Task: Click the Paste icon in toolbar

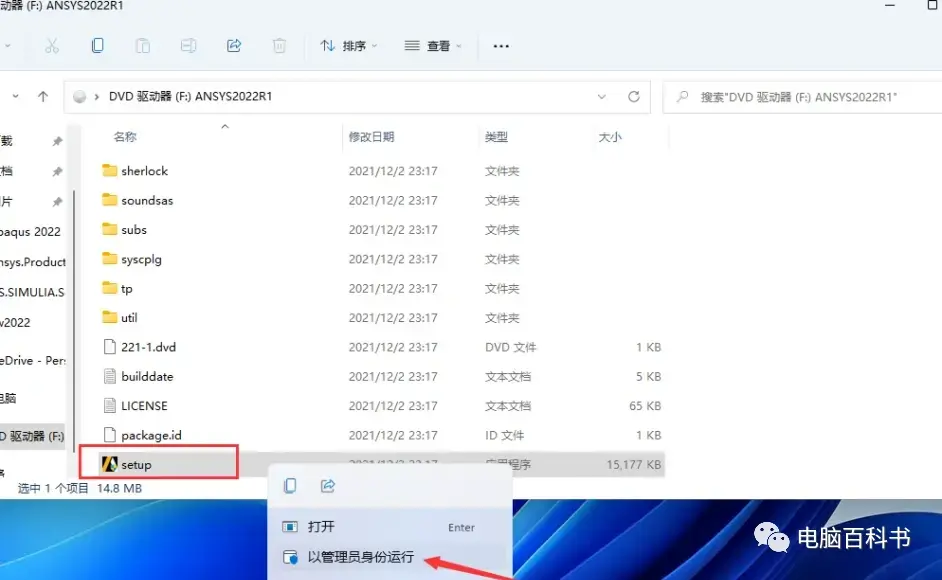Action: pos(142,46)
